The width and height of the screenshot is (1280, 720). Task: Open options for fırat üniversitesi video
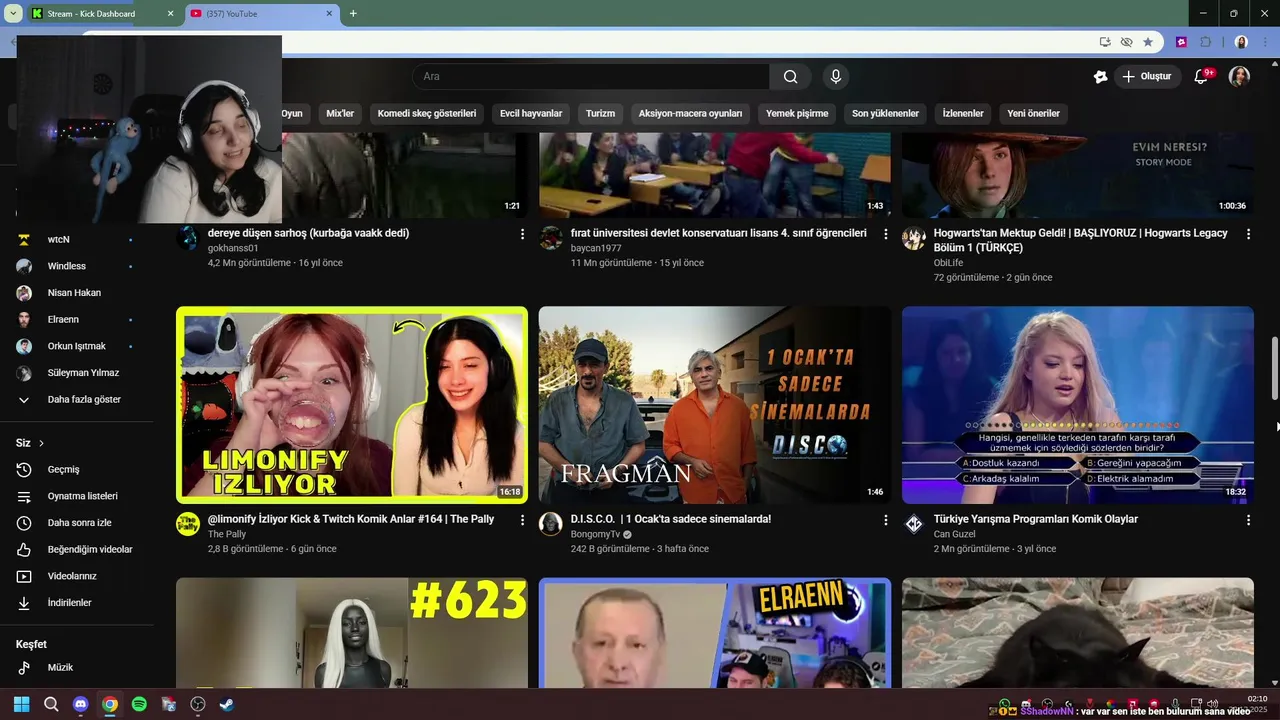885,234
